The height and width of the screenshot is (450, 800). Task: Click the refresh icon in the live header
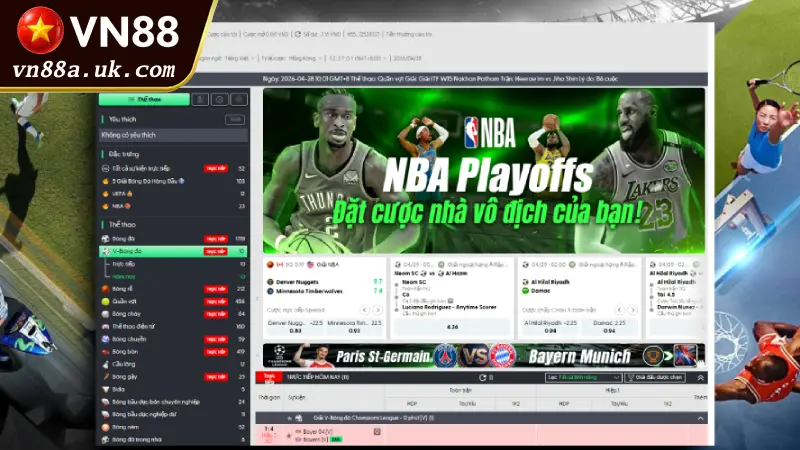tap(482, 378)
